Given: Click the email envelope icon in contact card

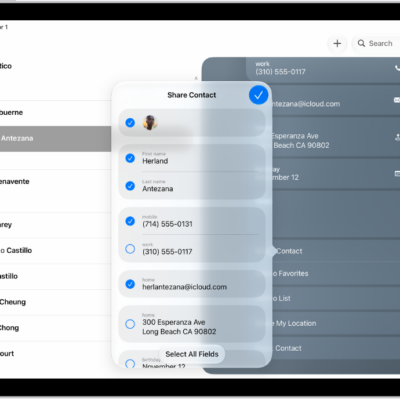Looking at the screenshot, I should 397,100.
